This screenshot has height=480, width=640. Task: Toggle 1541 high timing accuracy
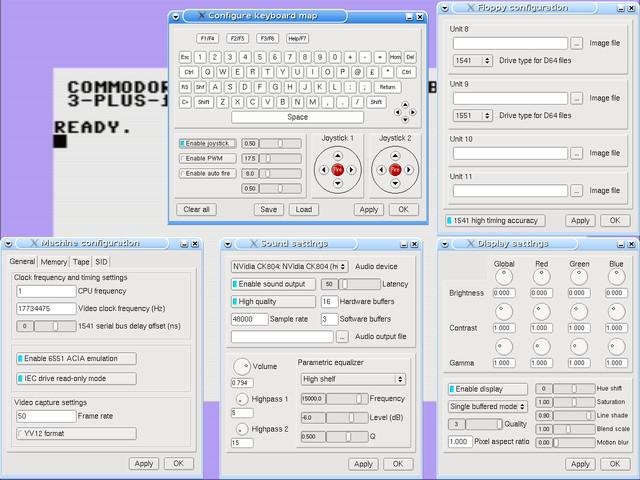[495, 220]
